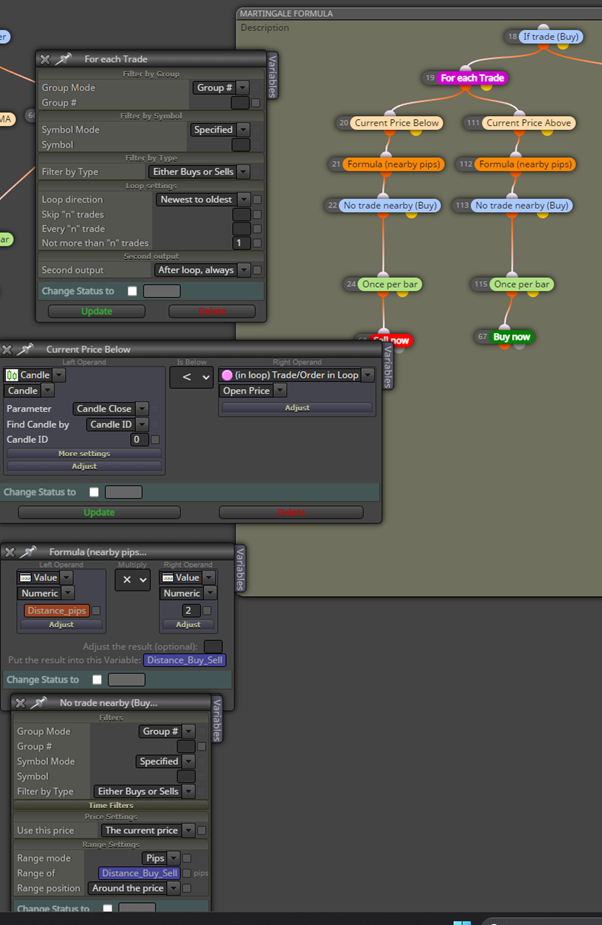Open Second output After loop, always dropdown

(x=202, y=270)
